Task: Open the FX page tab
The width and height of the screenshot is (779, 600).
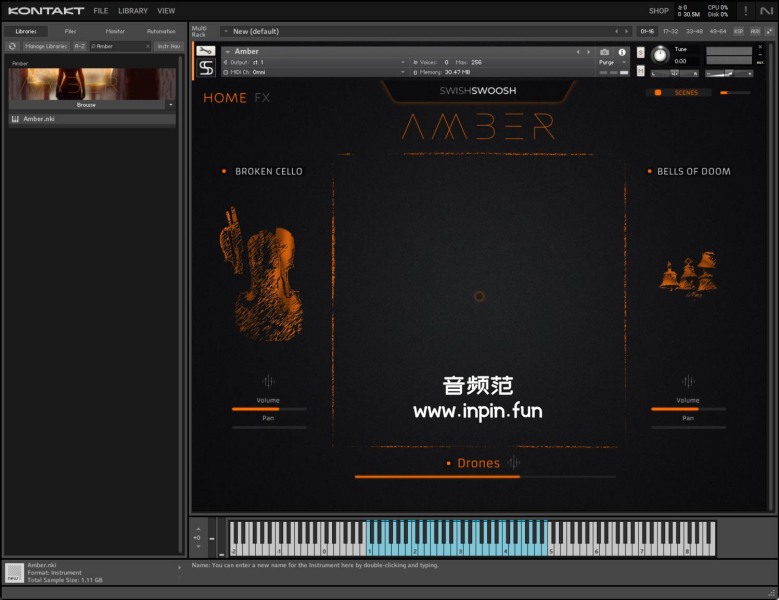Action: click(262, 98)
